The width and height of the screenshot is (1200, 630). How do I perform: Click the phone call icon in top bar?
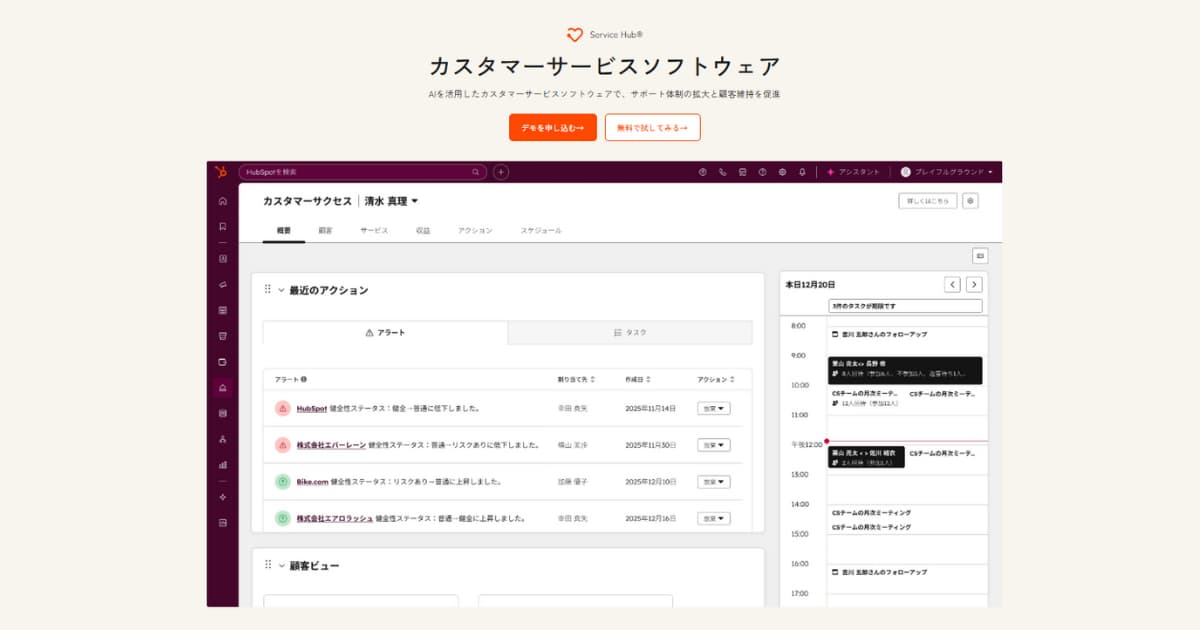[722, 172]
